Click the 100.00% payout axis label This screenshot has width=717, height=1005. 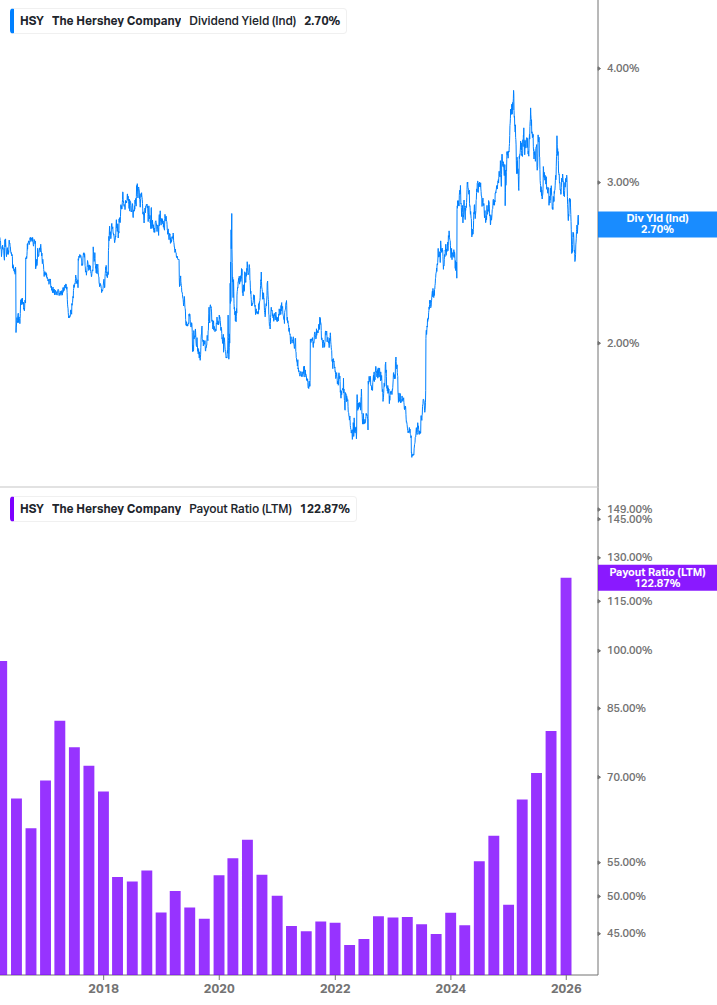629,651
